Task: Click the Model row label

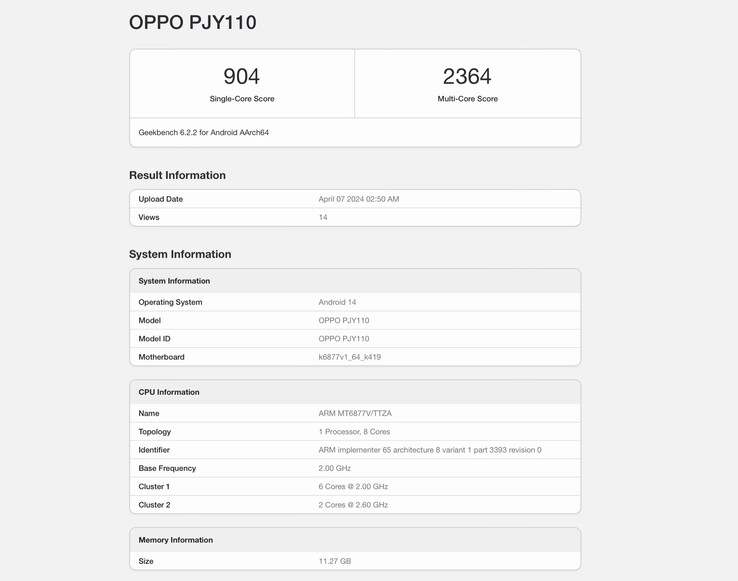Action: (x=150, y=321)
